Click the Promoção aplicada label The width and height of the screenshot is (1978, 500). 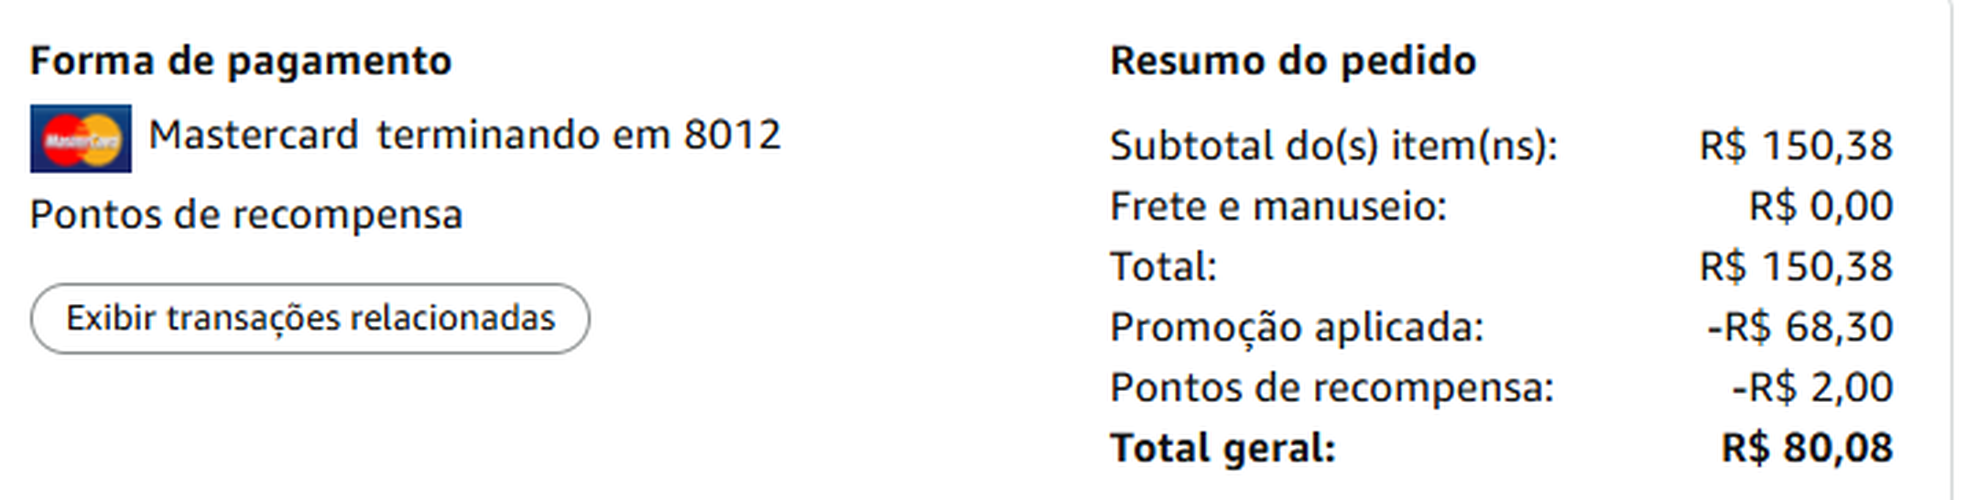pos(1297,327)
